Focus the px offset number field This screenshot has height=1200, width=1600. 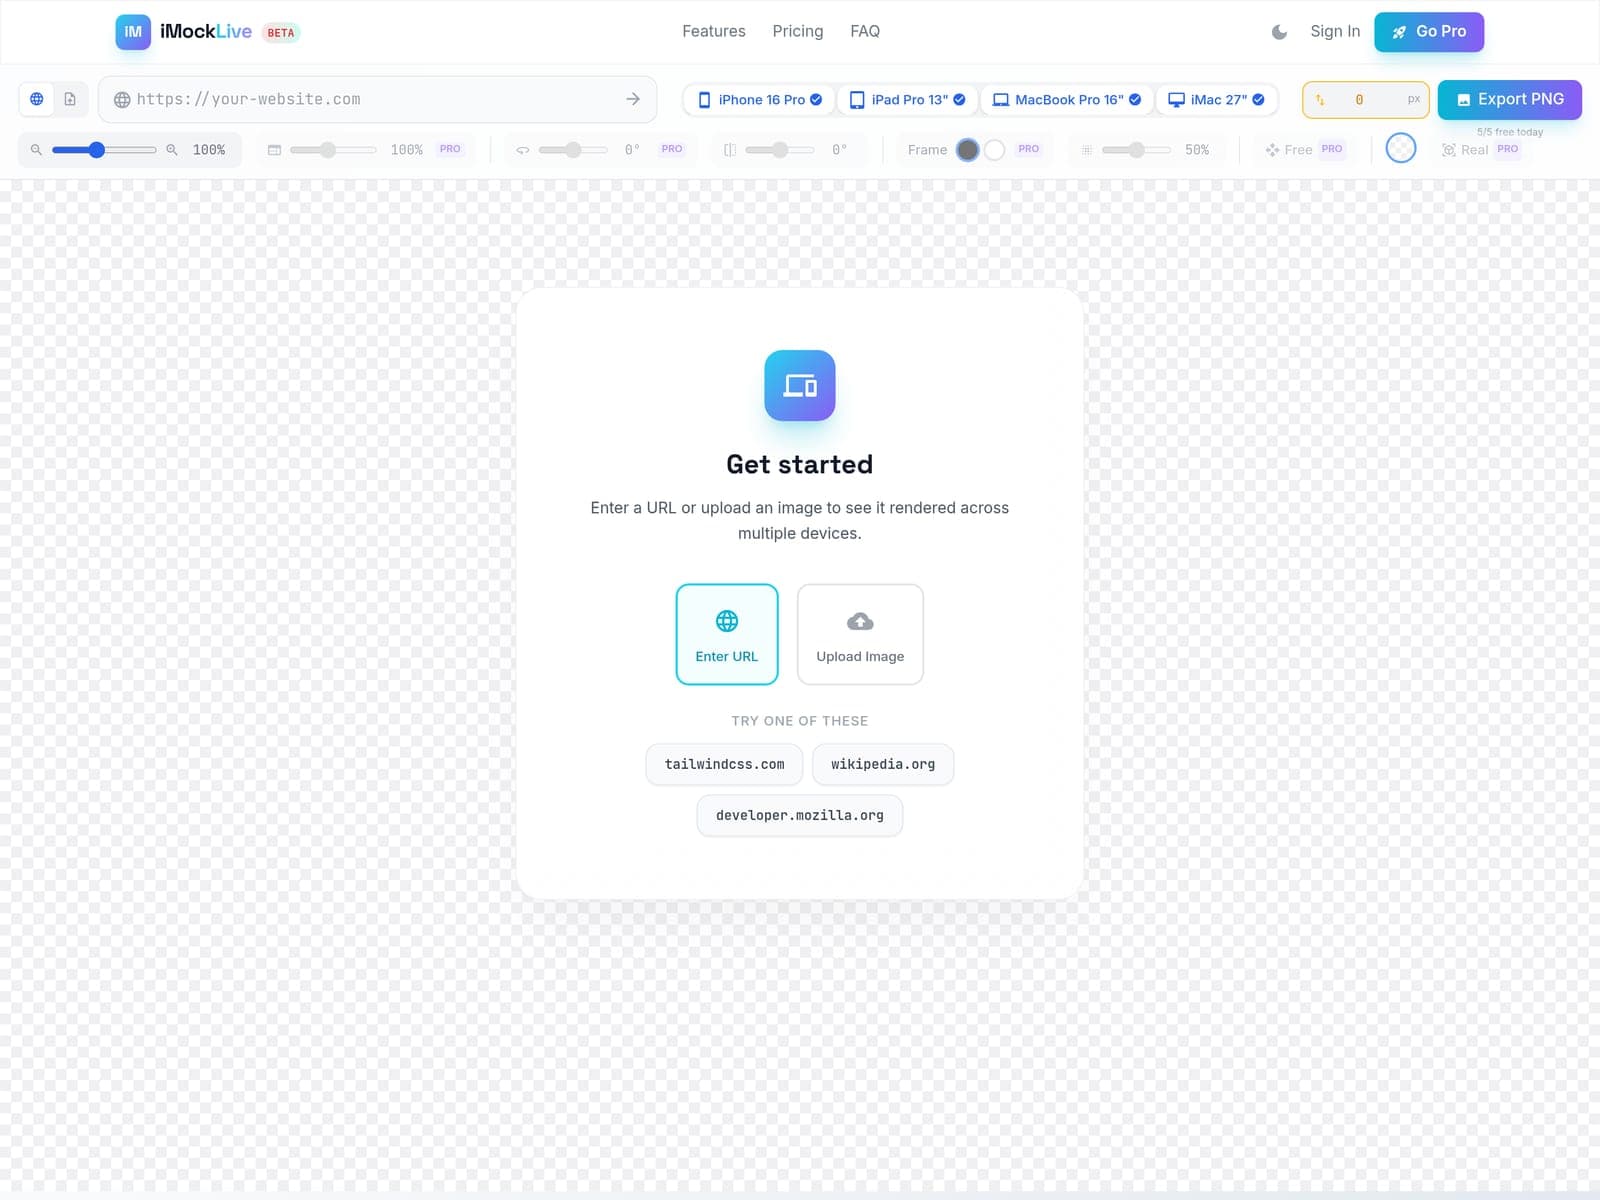click(1366, 100)
